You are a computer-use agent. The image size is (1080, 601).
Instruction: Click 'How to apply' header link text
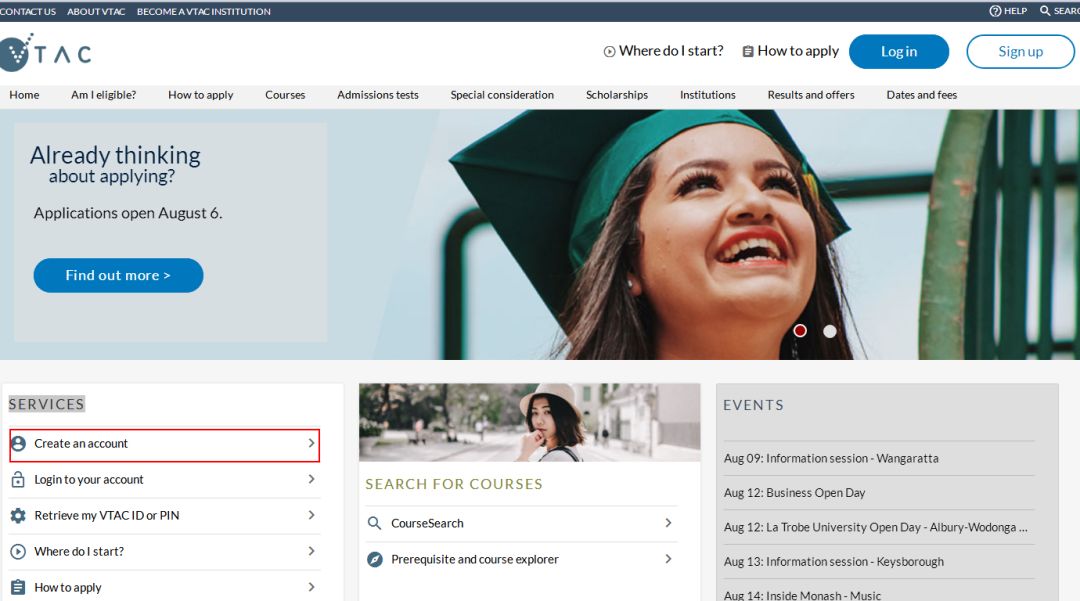pyautogui.click(x=798, y=51)
